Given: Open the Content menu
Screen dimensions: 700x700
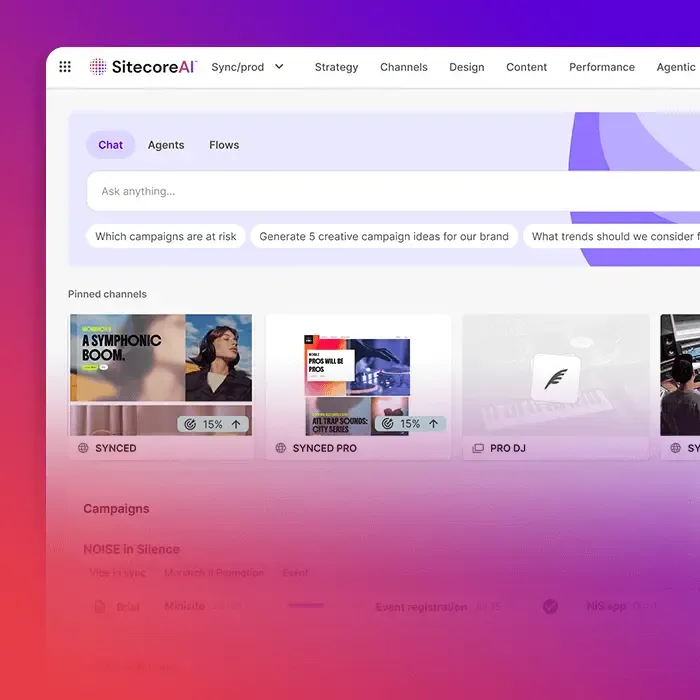Looking at the screenshot, I should tap(526, 67).
